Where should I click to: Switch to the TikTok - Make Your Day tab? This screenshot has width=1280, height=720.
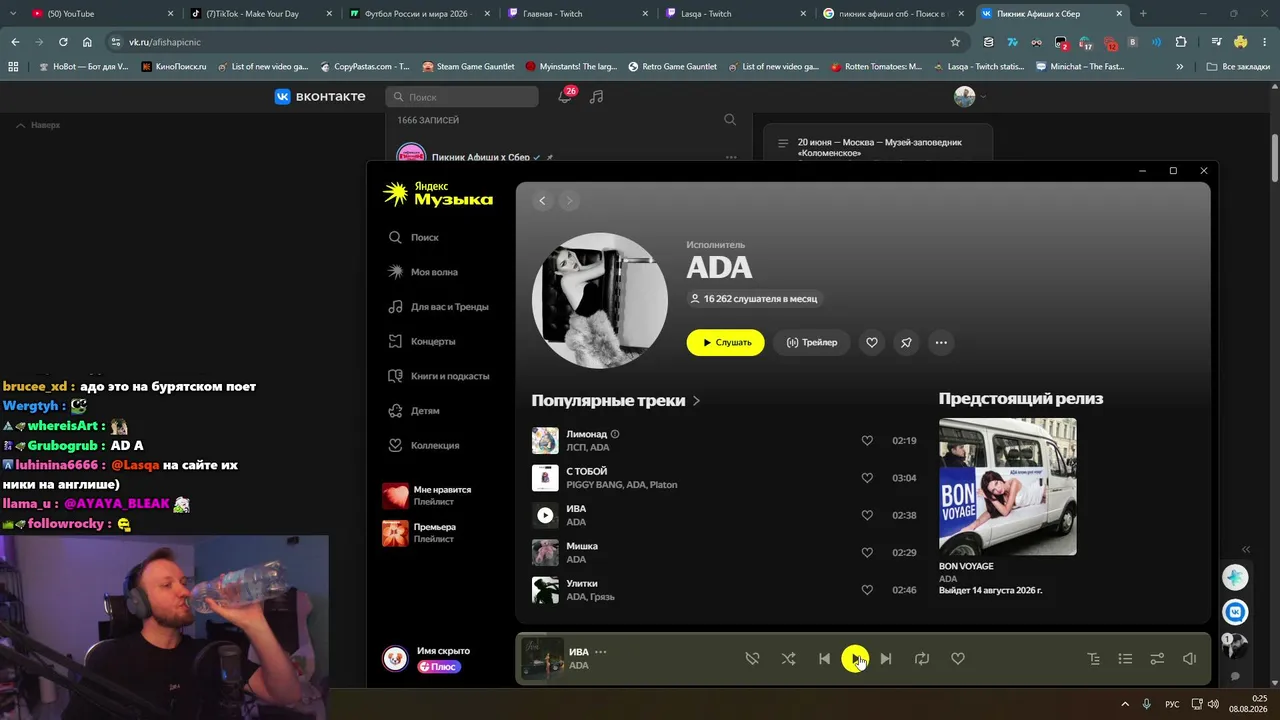(262, 14)
